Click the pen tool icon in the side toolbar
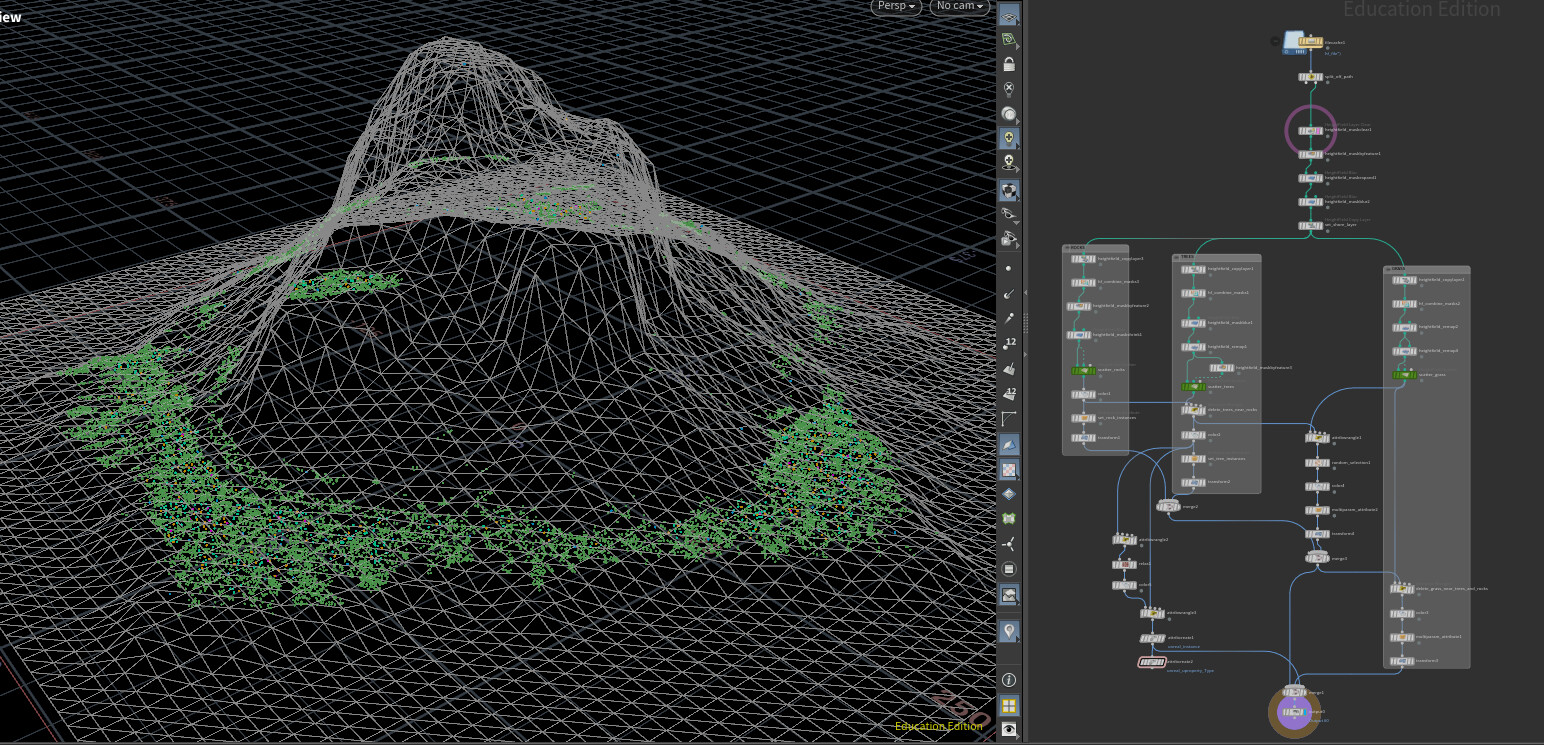The image size is (1544, 745). pos(1009,317)
